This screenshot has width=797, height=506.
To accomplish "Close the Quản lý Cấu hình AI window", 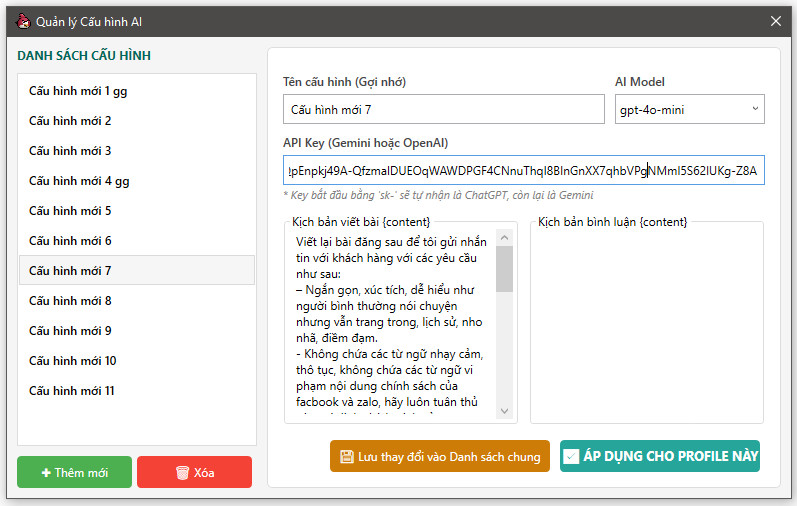I will click(x=775, y=20).
